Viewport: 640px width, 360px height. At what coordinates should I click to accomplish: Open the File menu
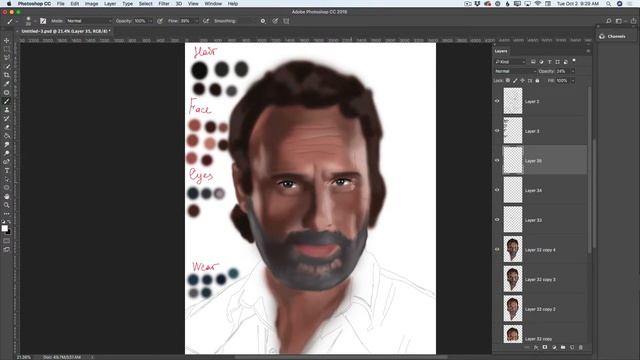coord(60,4)
